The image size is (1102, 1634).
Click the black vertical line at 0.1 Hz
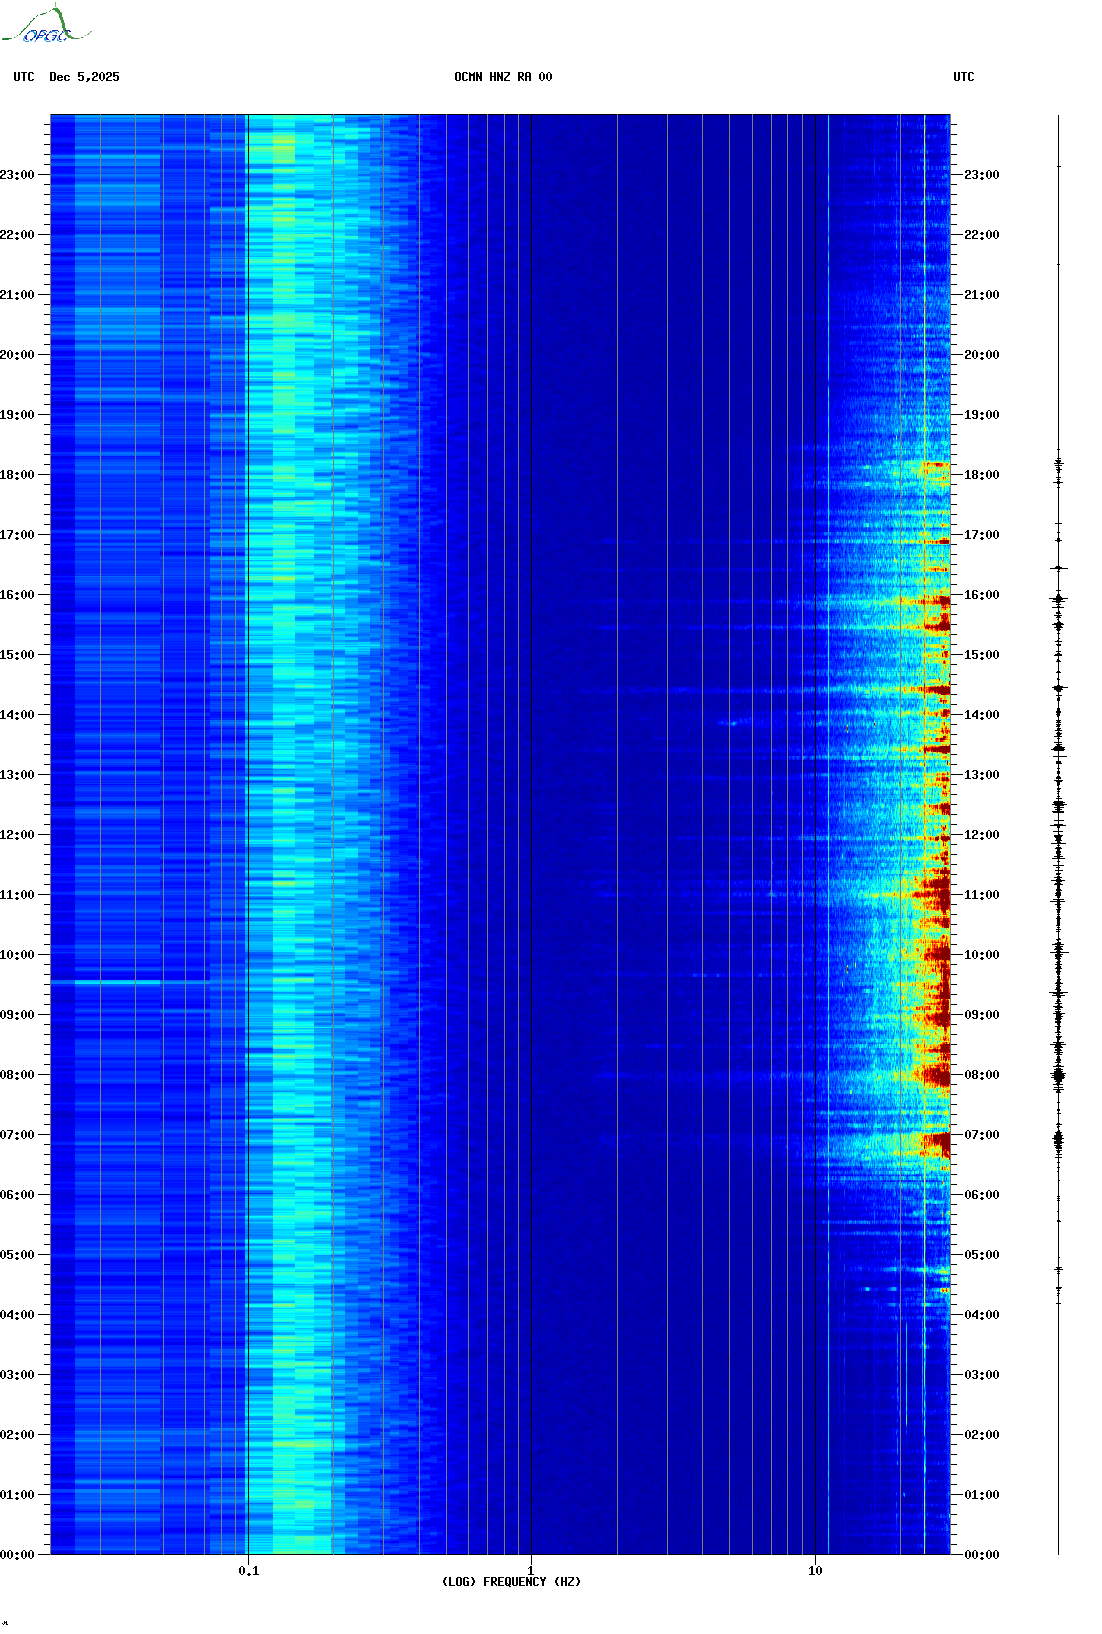[248, 800]
